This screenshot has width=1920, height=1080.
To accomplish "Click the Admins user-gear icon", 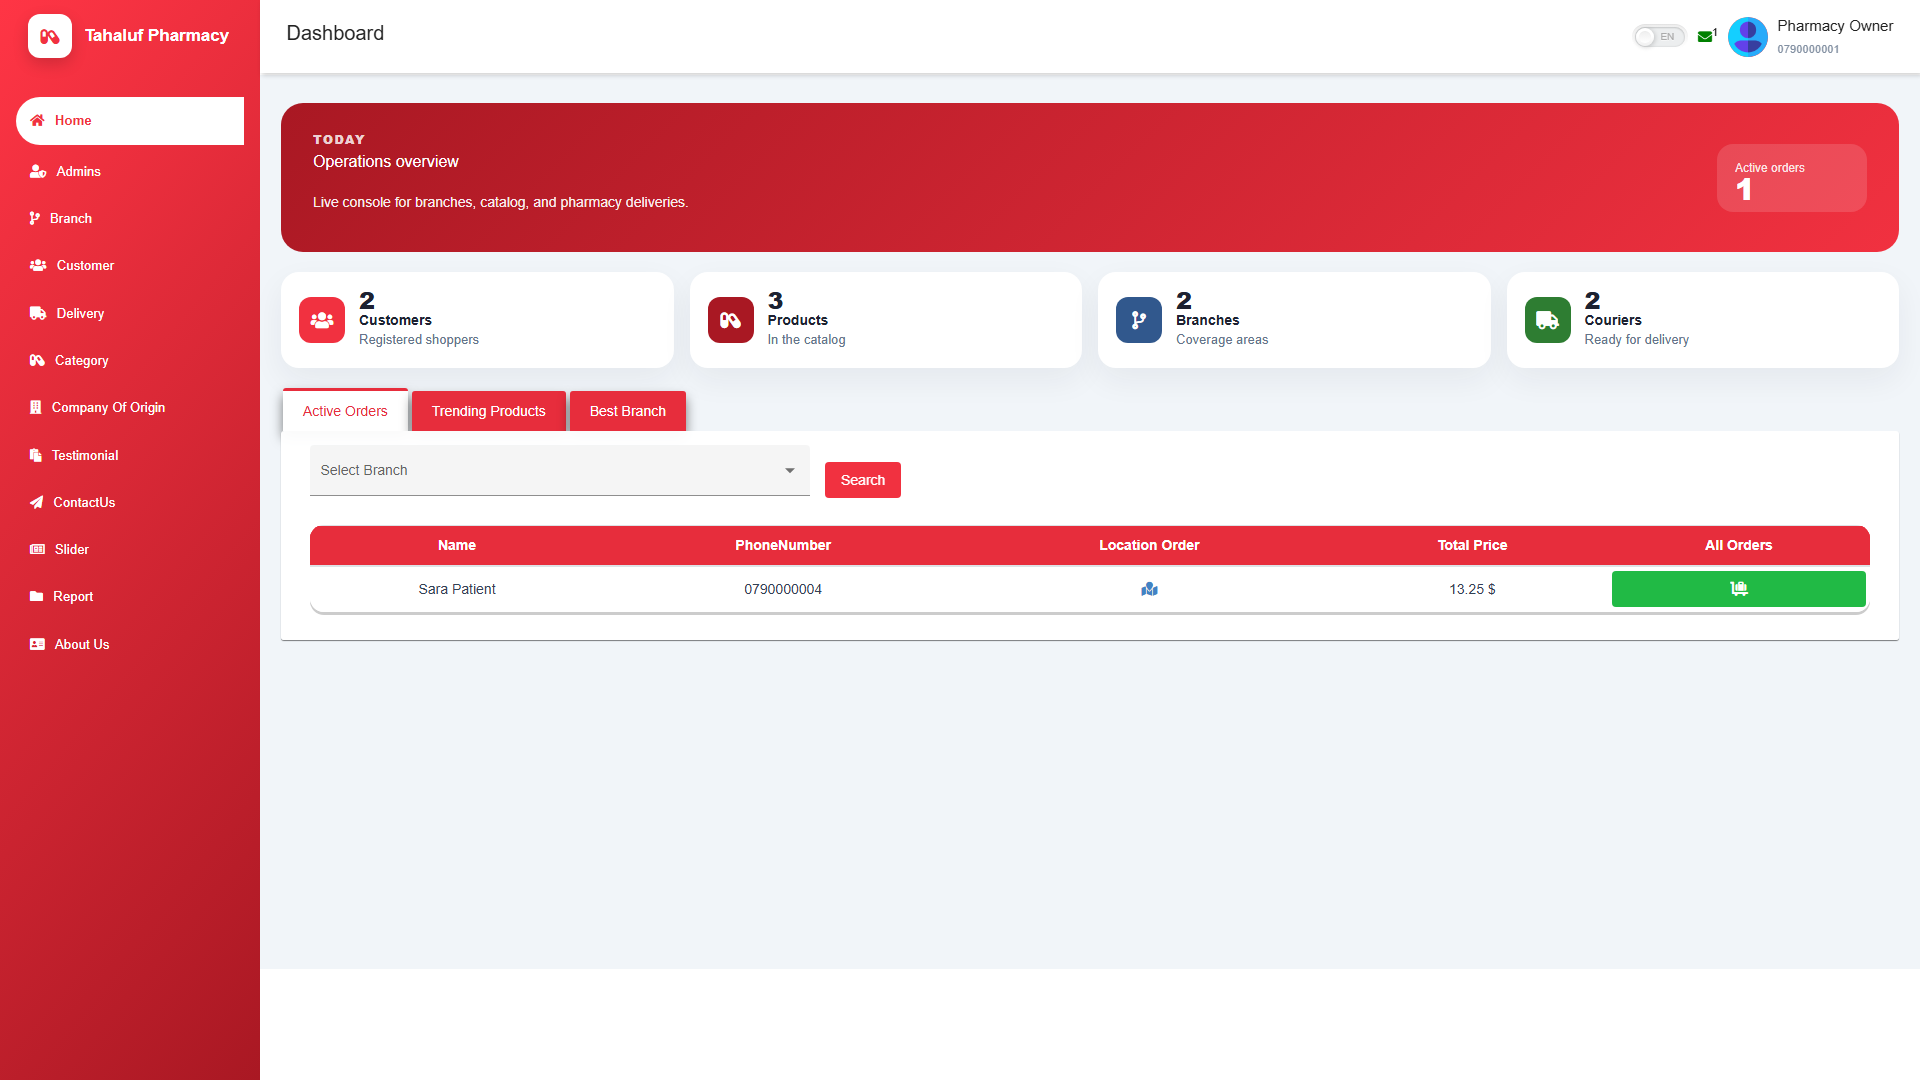I will pyautogui.click(x=38, y=172).
